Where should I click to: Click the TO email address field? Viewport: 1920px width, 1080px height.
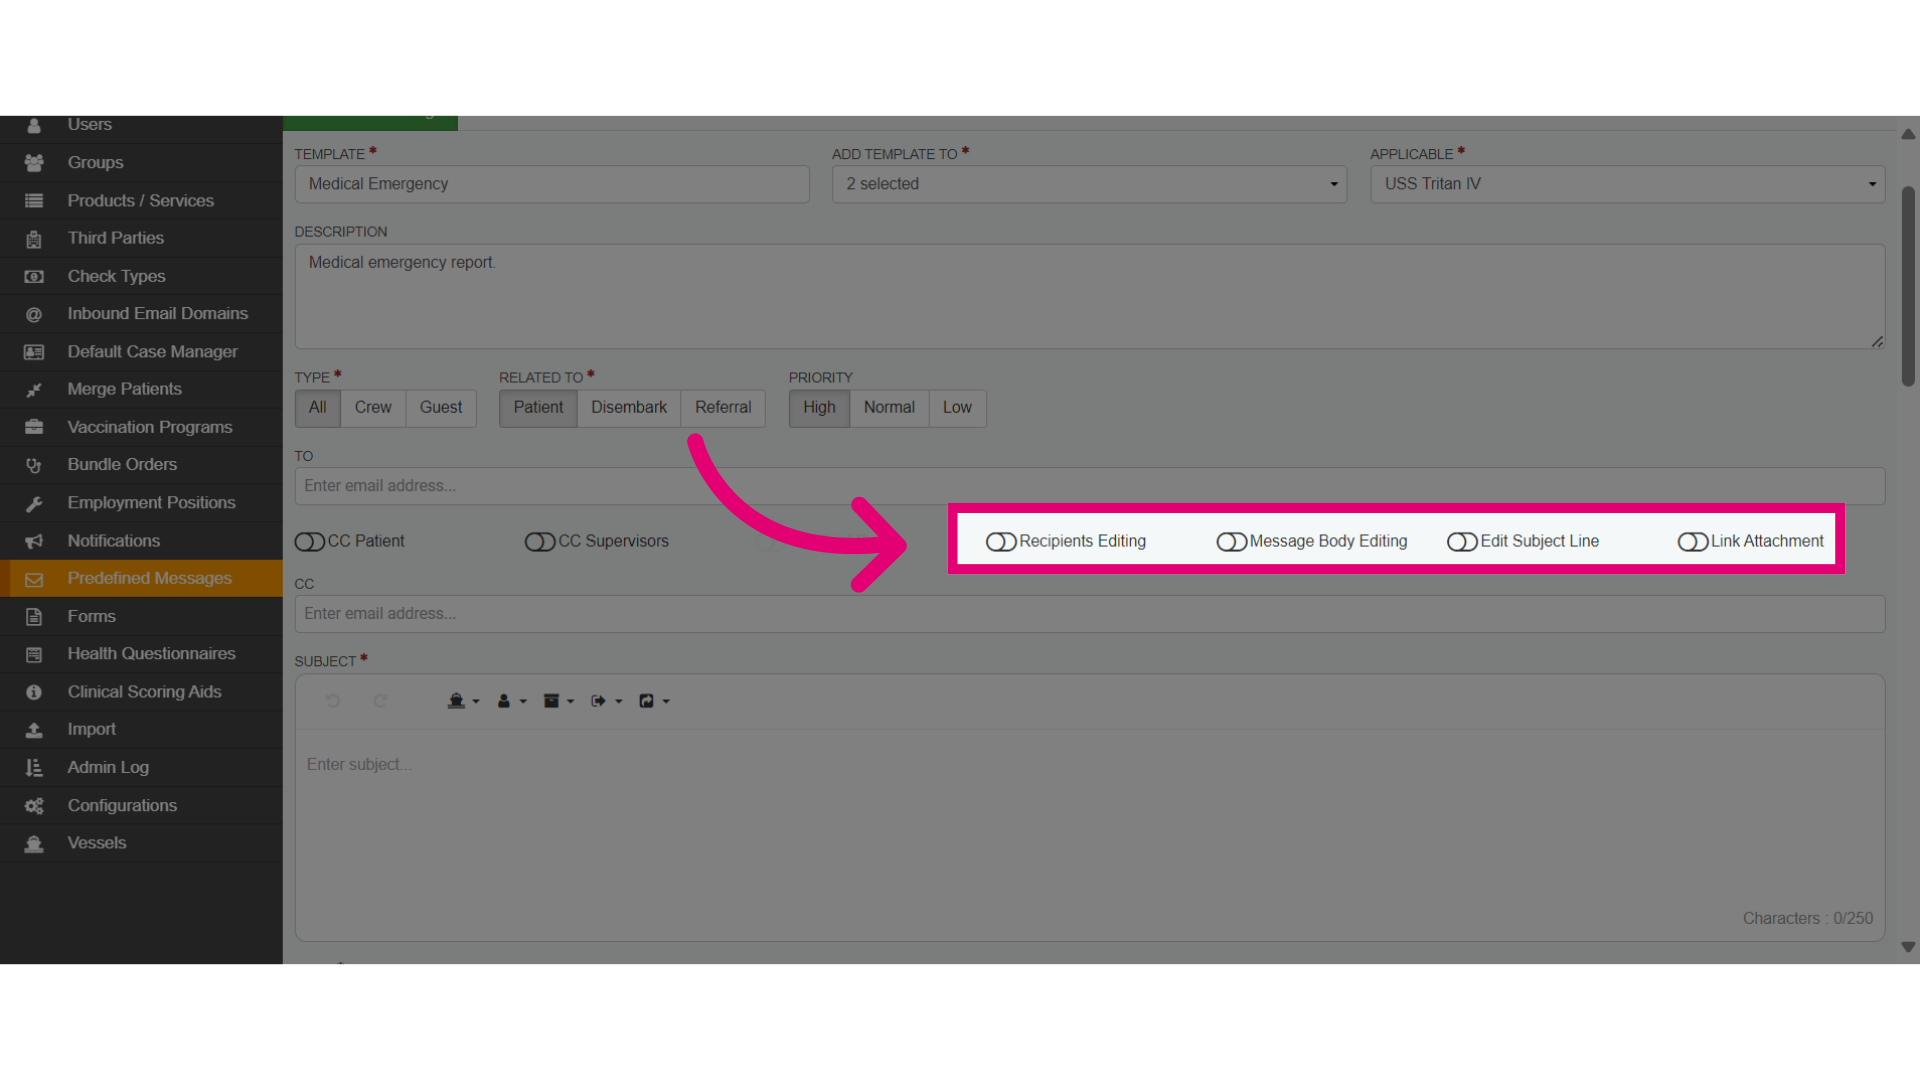[x=1090, y=486]
